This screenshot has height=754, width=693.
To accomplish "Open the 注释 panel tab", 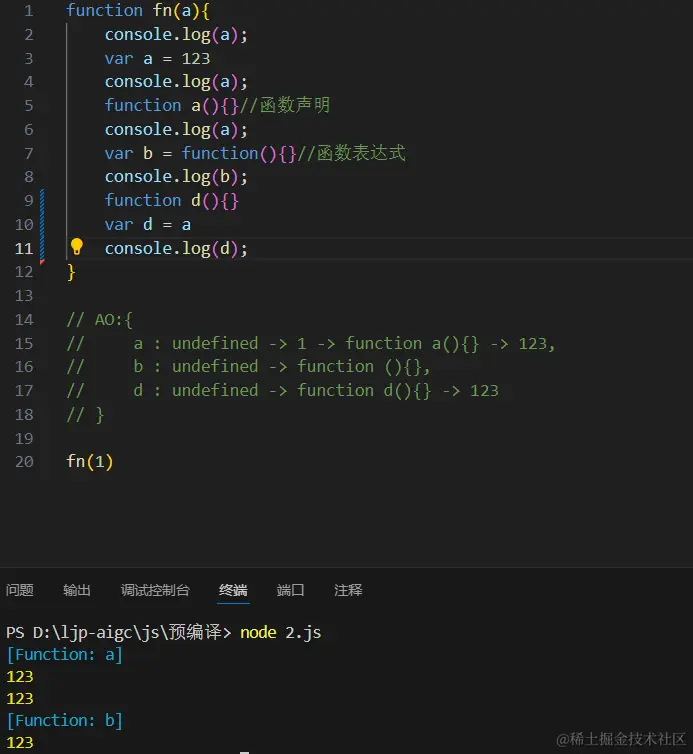I will 348,590.
